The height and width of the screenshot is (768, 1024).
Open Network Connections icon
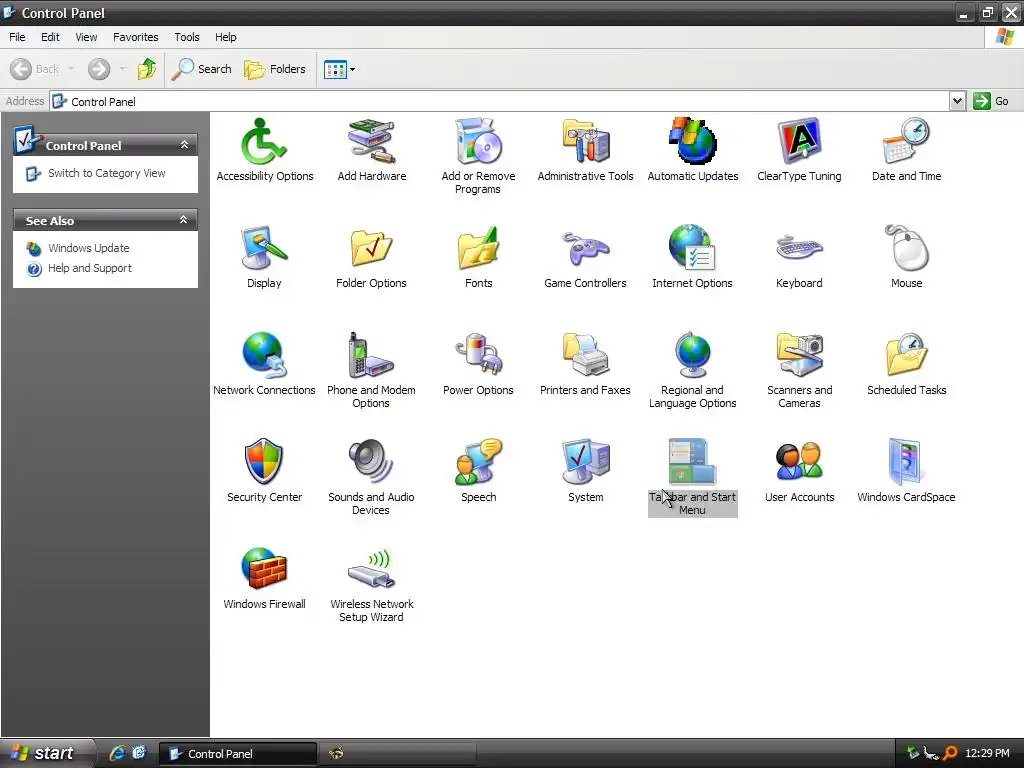pyautogui.click(x=264, y=355)
